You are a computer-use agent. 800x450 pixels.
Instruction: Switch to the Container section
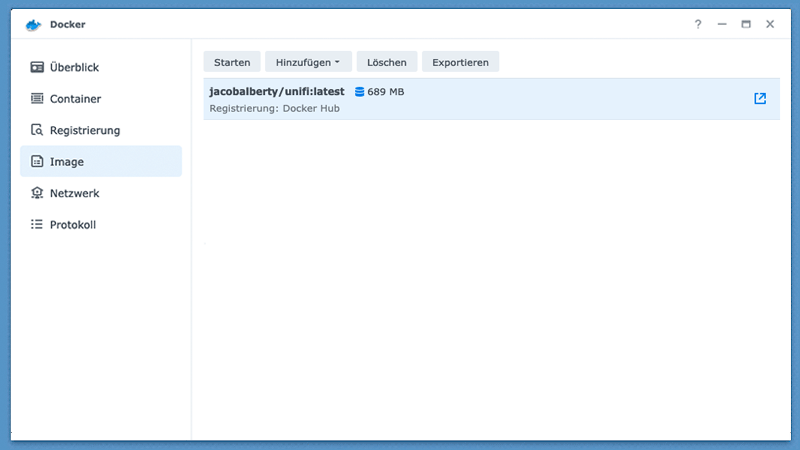tap(75, 99)
